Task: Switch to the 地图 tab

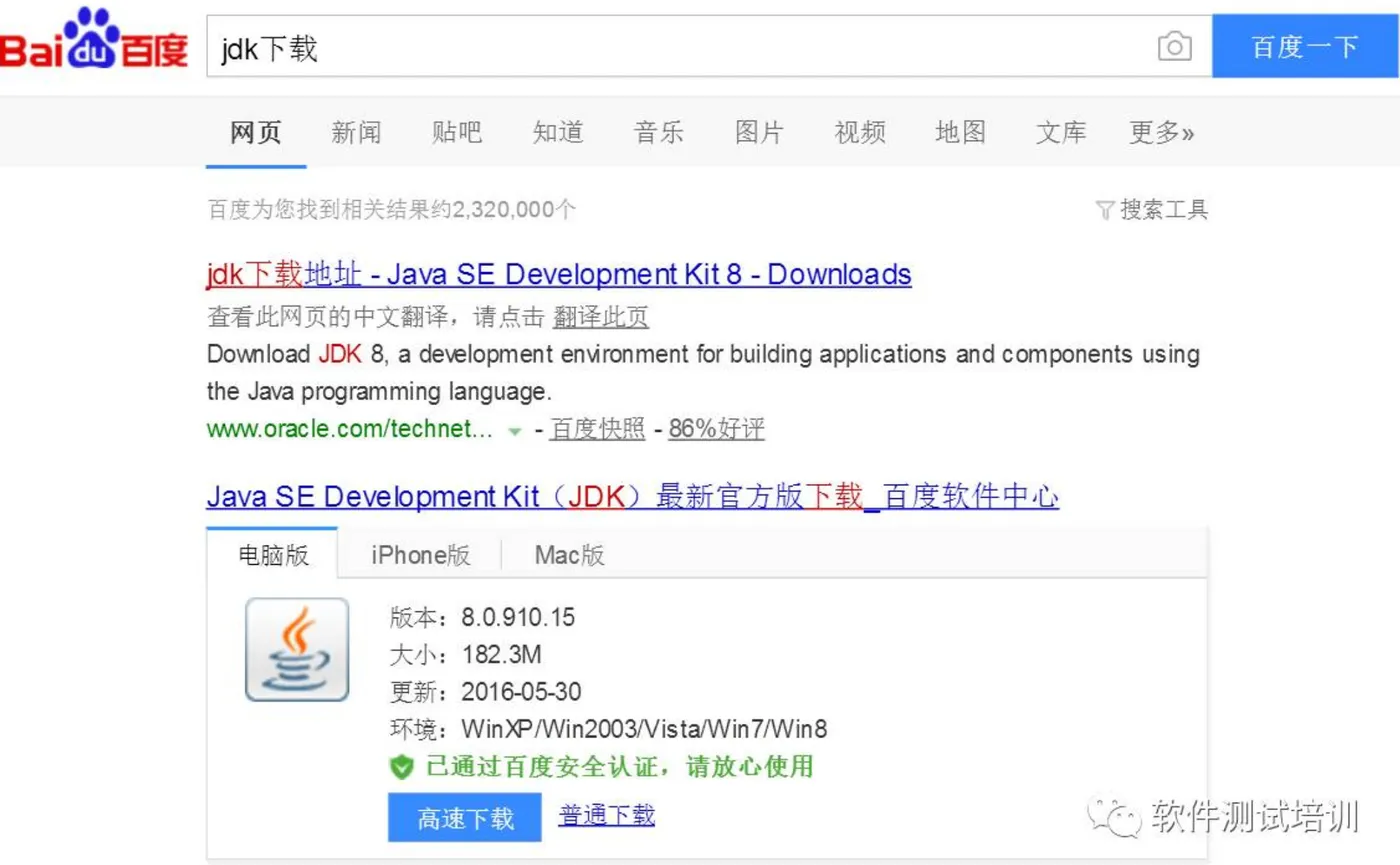Action: pyautogui.click(x=961, y=132)
